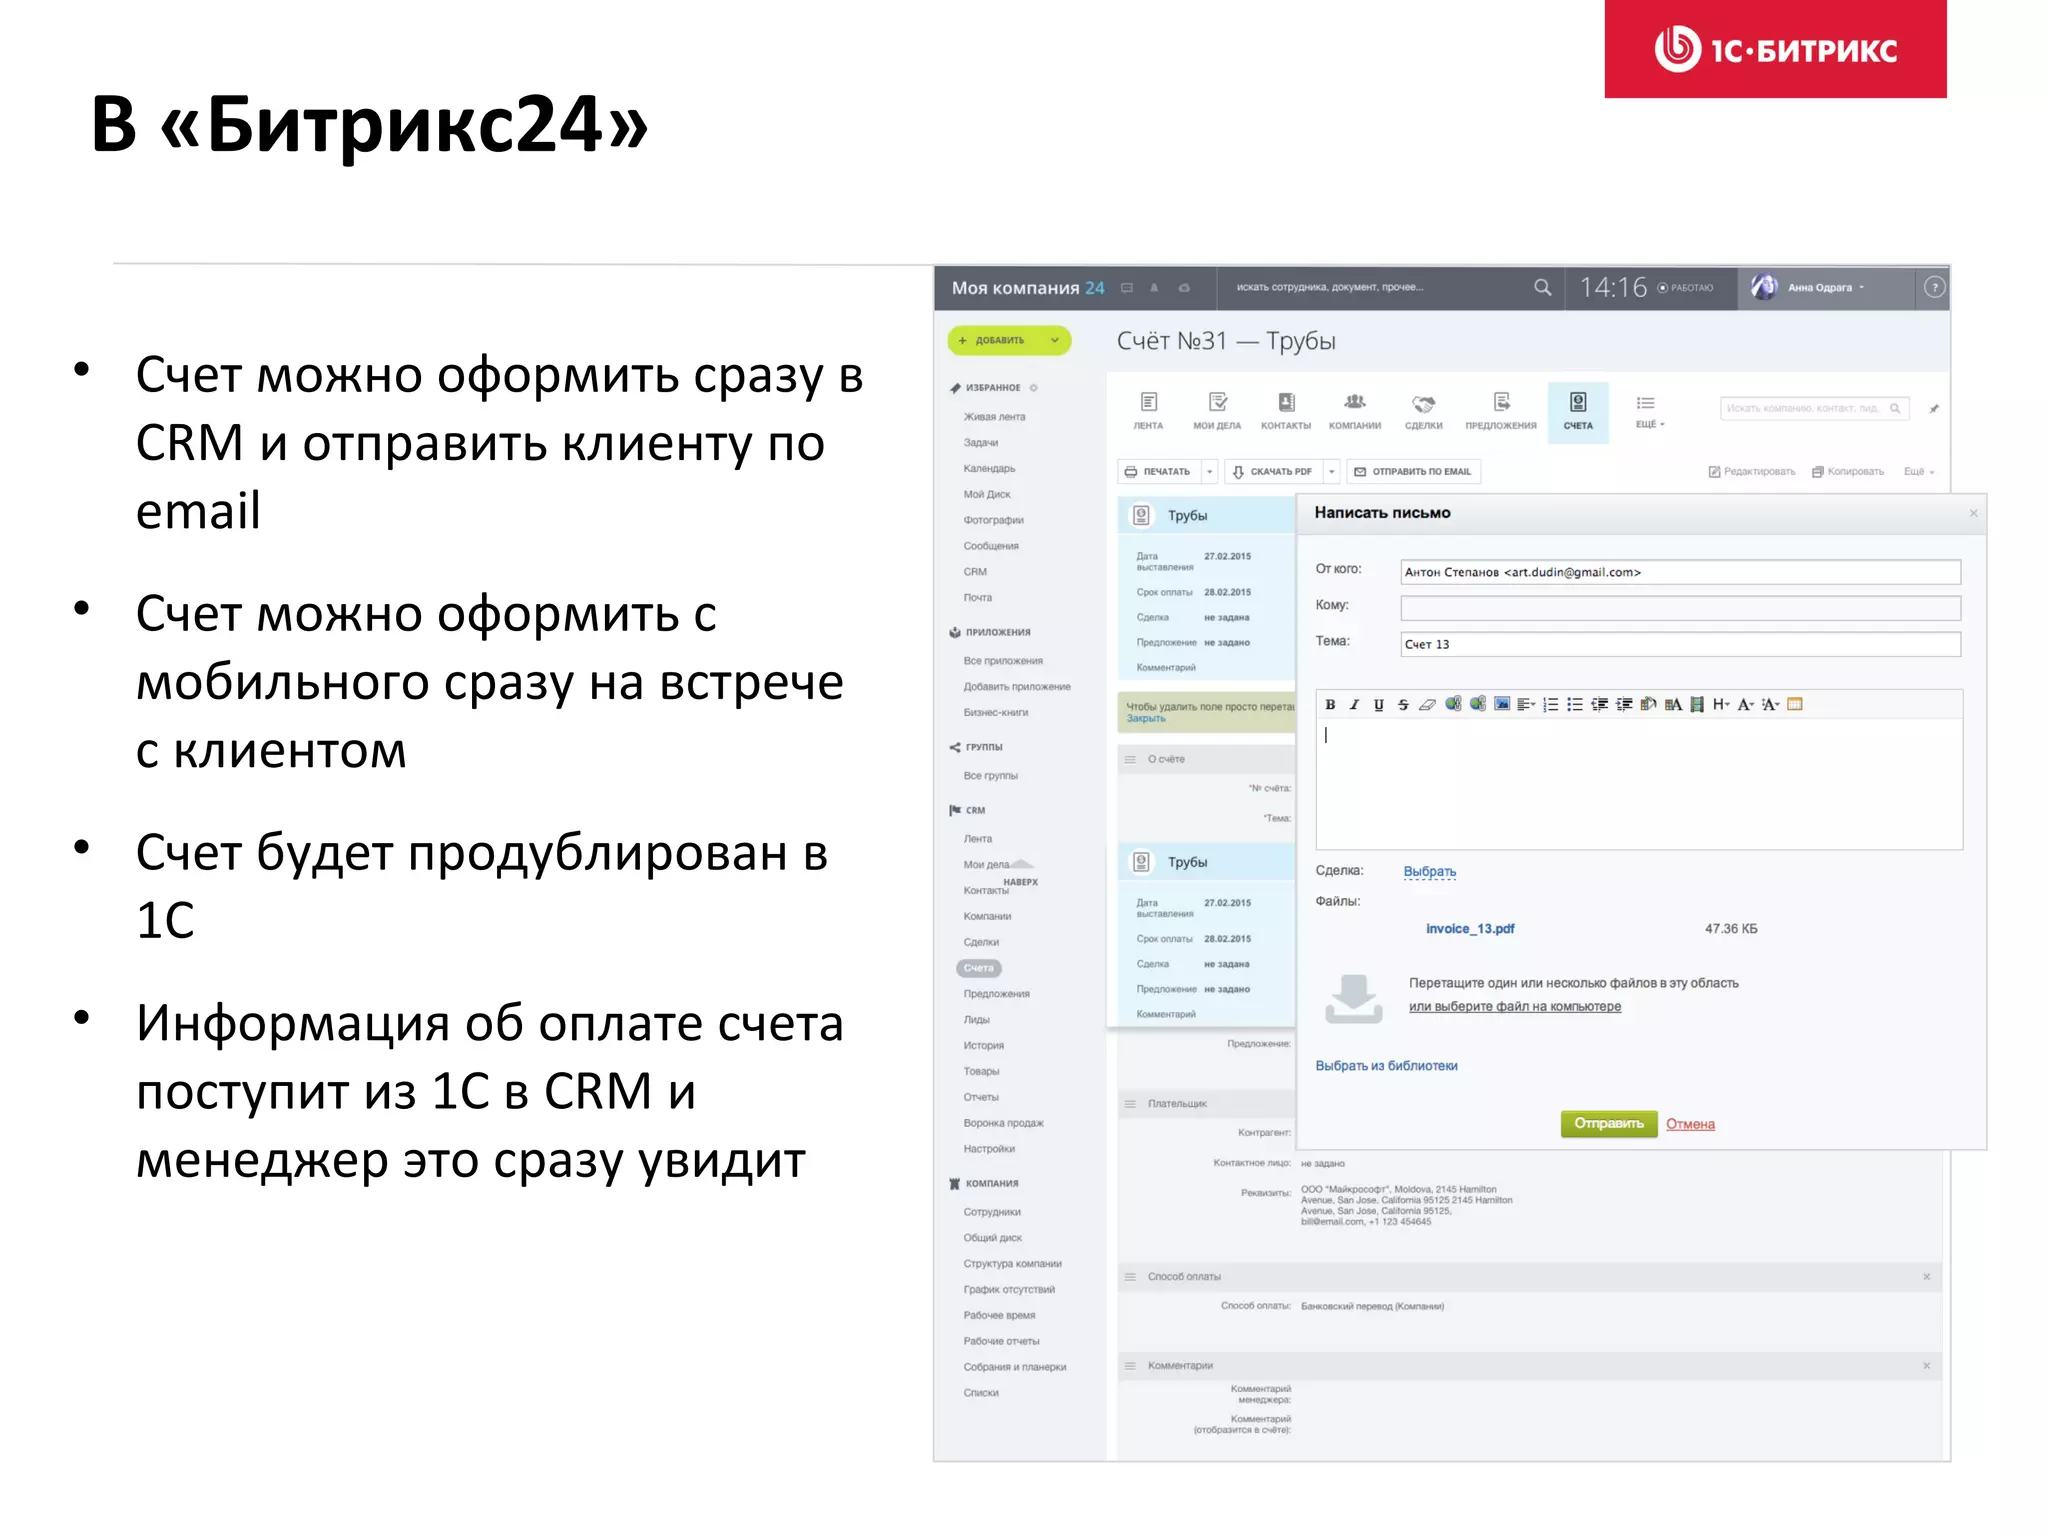This screenshot has height=1536, width=2048.
Task: Close the Написать письмо dialog
Action: 1973,513
